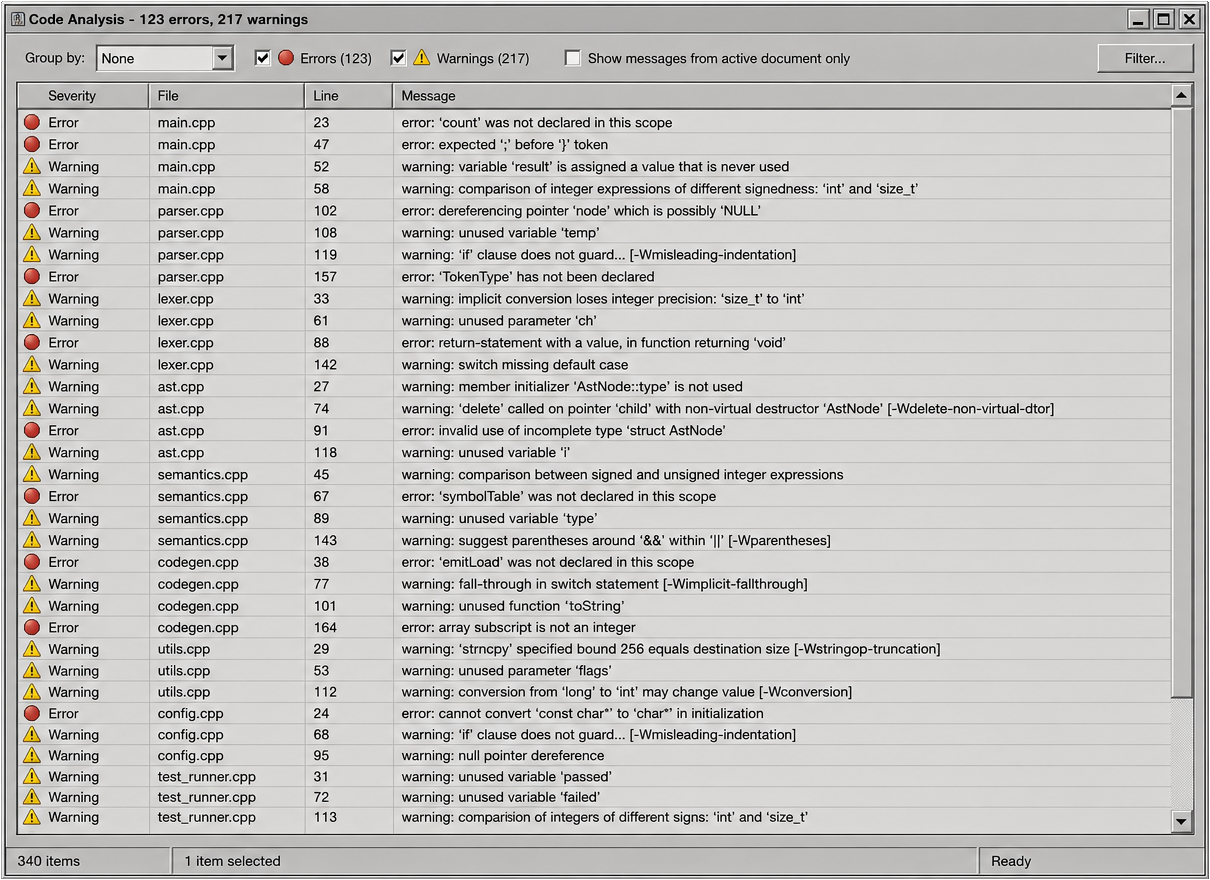Select the 'TokenType' has not been declared message

(528, 277)
